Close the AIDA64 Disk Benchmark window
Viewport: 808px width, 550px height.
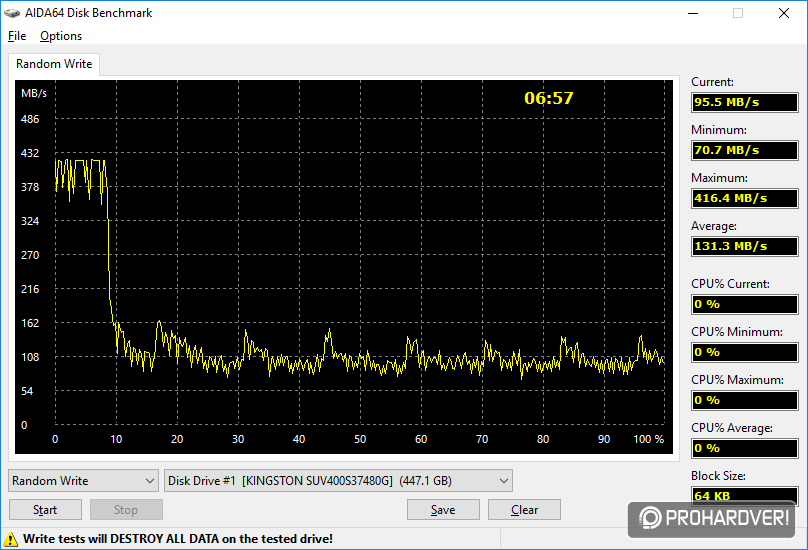click(x=784, y=13)
